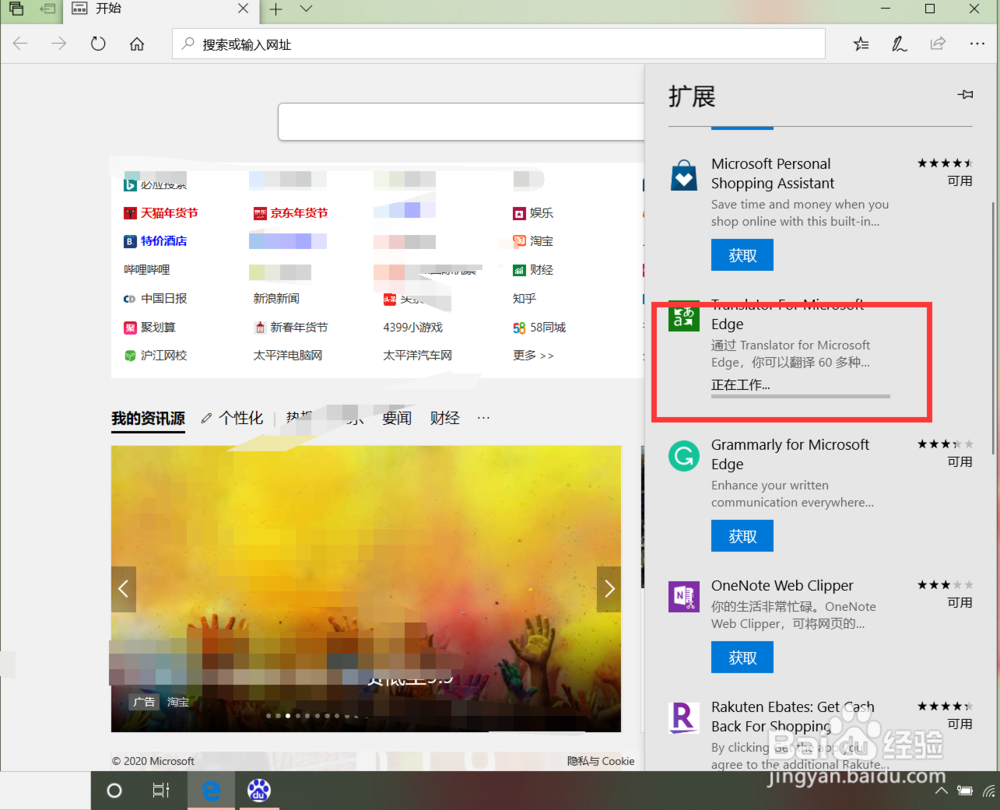Click the page search box
The width and height of the screenshot is (1000, 810).
[x=461, y=121]
